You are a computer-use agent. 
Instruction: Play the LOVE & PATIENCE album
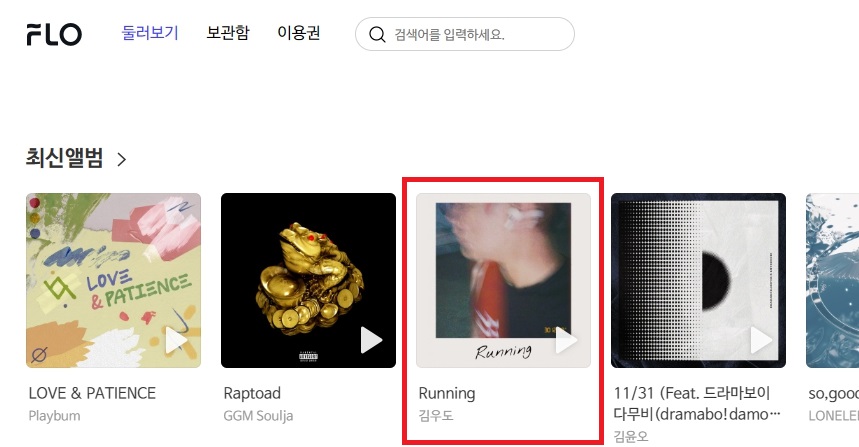(x=176, y=340)
